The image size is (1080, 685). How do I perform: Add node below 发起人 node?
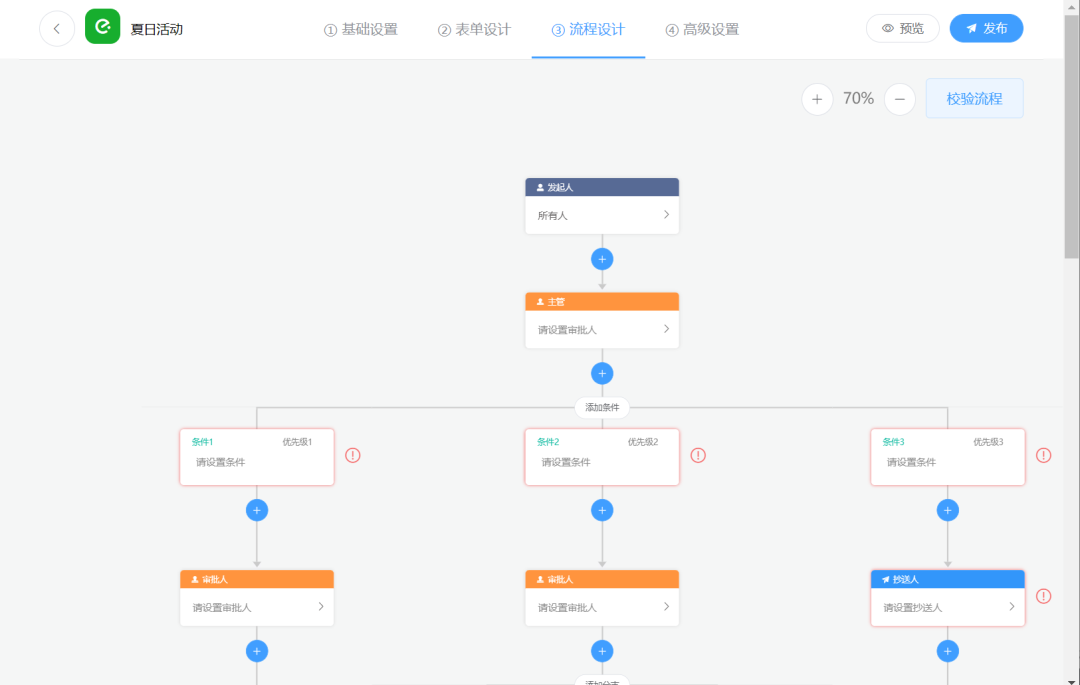(602, 260)
